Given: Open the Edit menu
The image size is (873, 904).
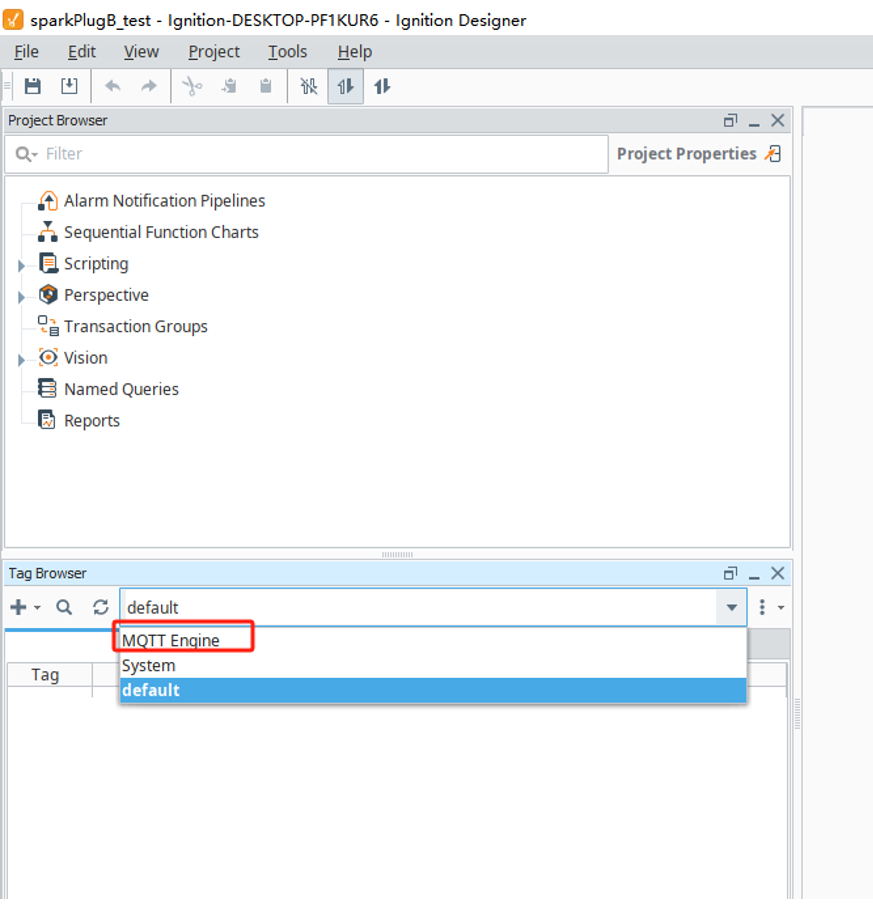Looking at the screenshot, I should pyautogui.click(x=82, y=52).
